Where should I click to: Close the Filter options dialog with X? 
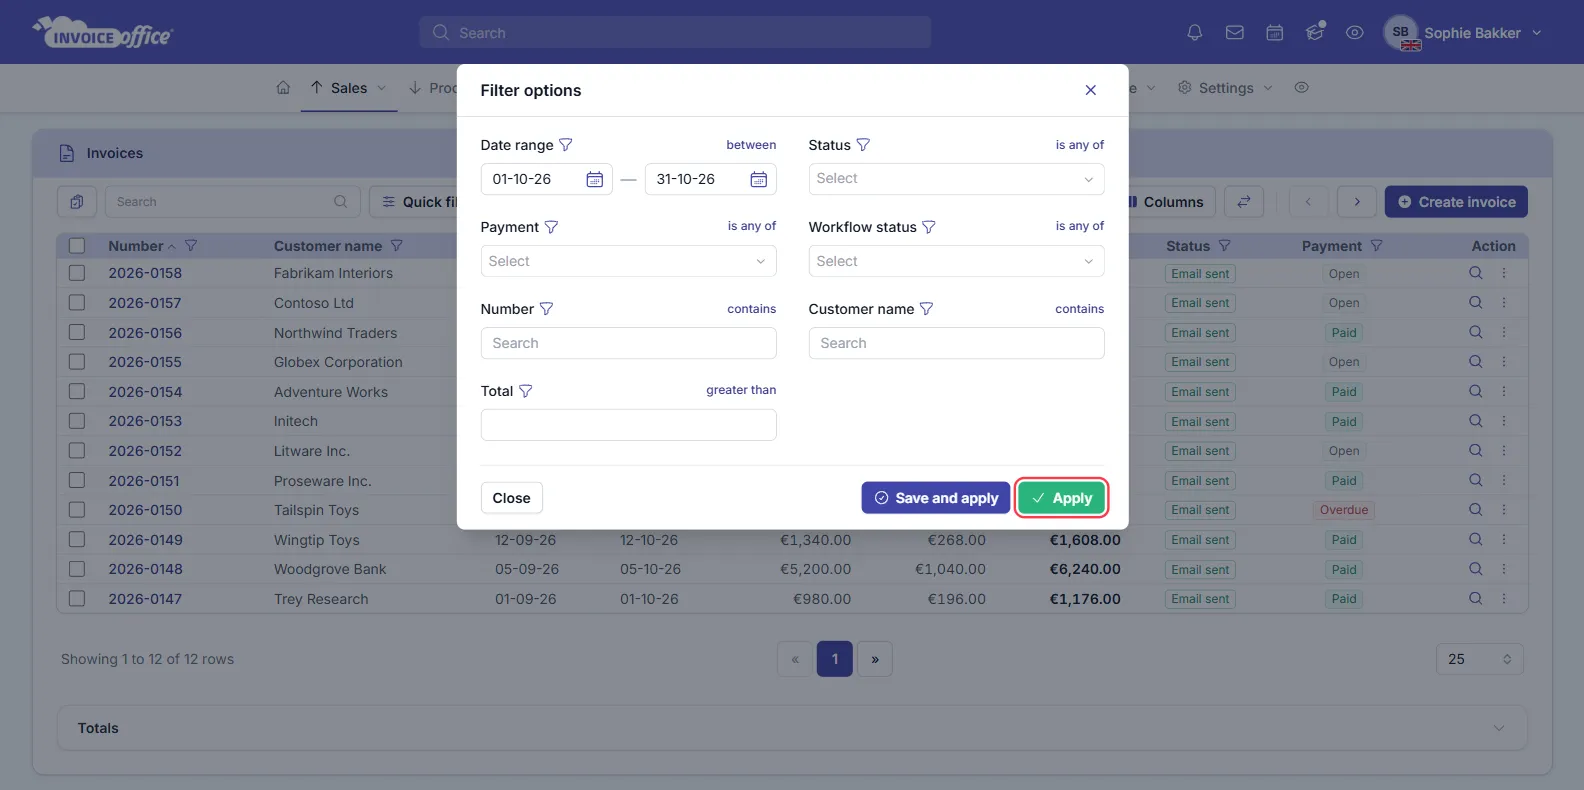1090,90
